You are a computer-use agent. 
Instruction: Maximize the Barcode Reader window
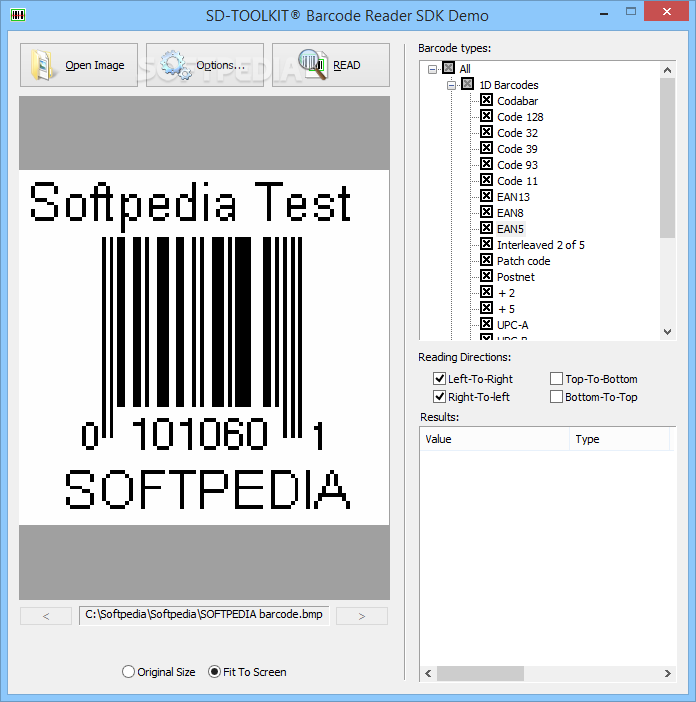pyautogui.click(x=631, y=12)
